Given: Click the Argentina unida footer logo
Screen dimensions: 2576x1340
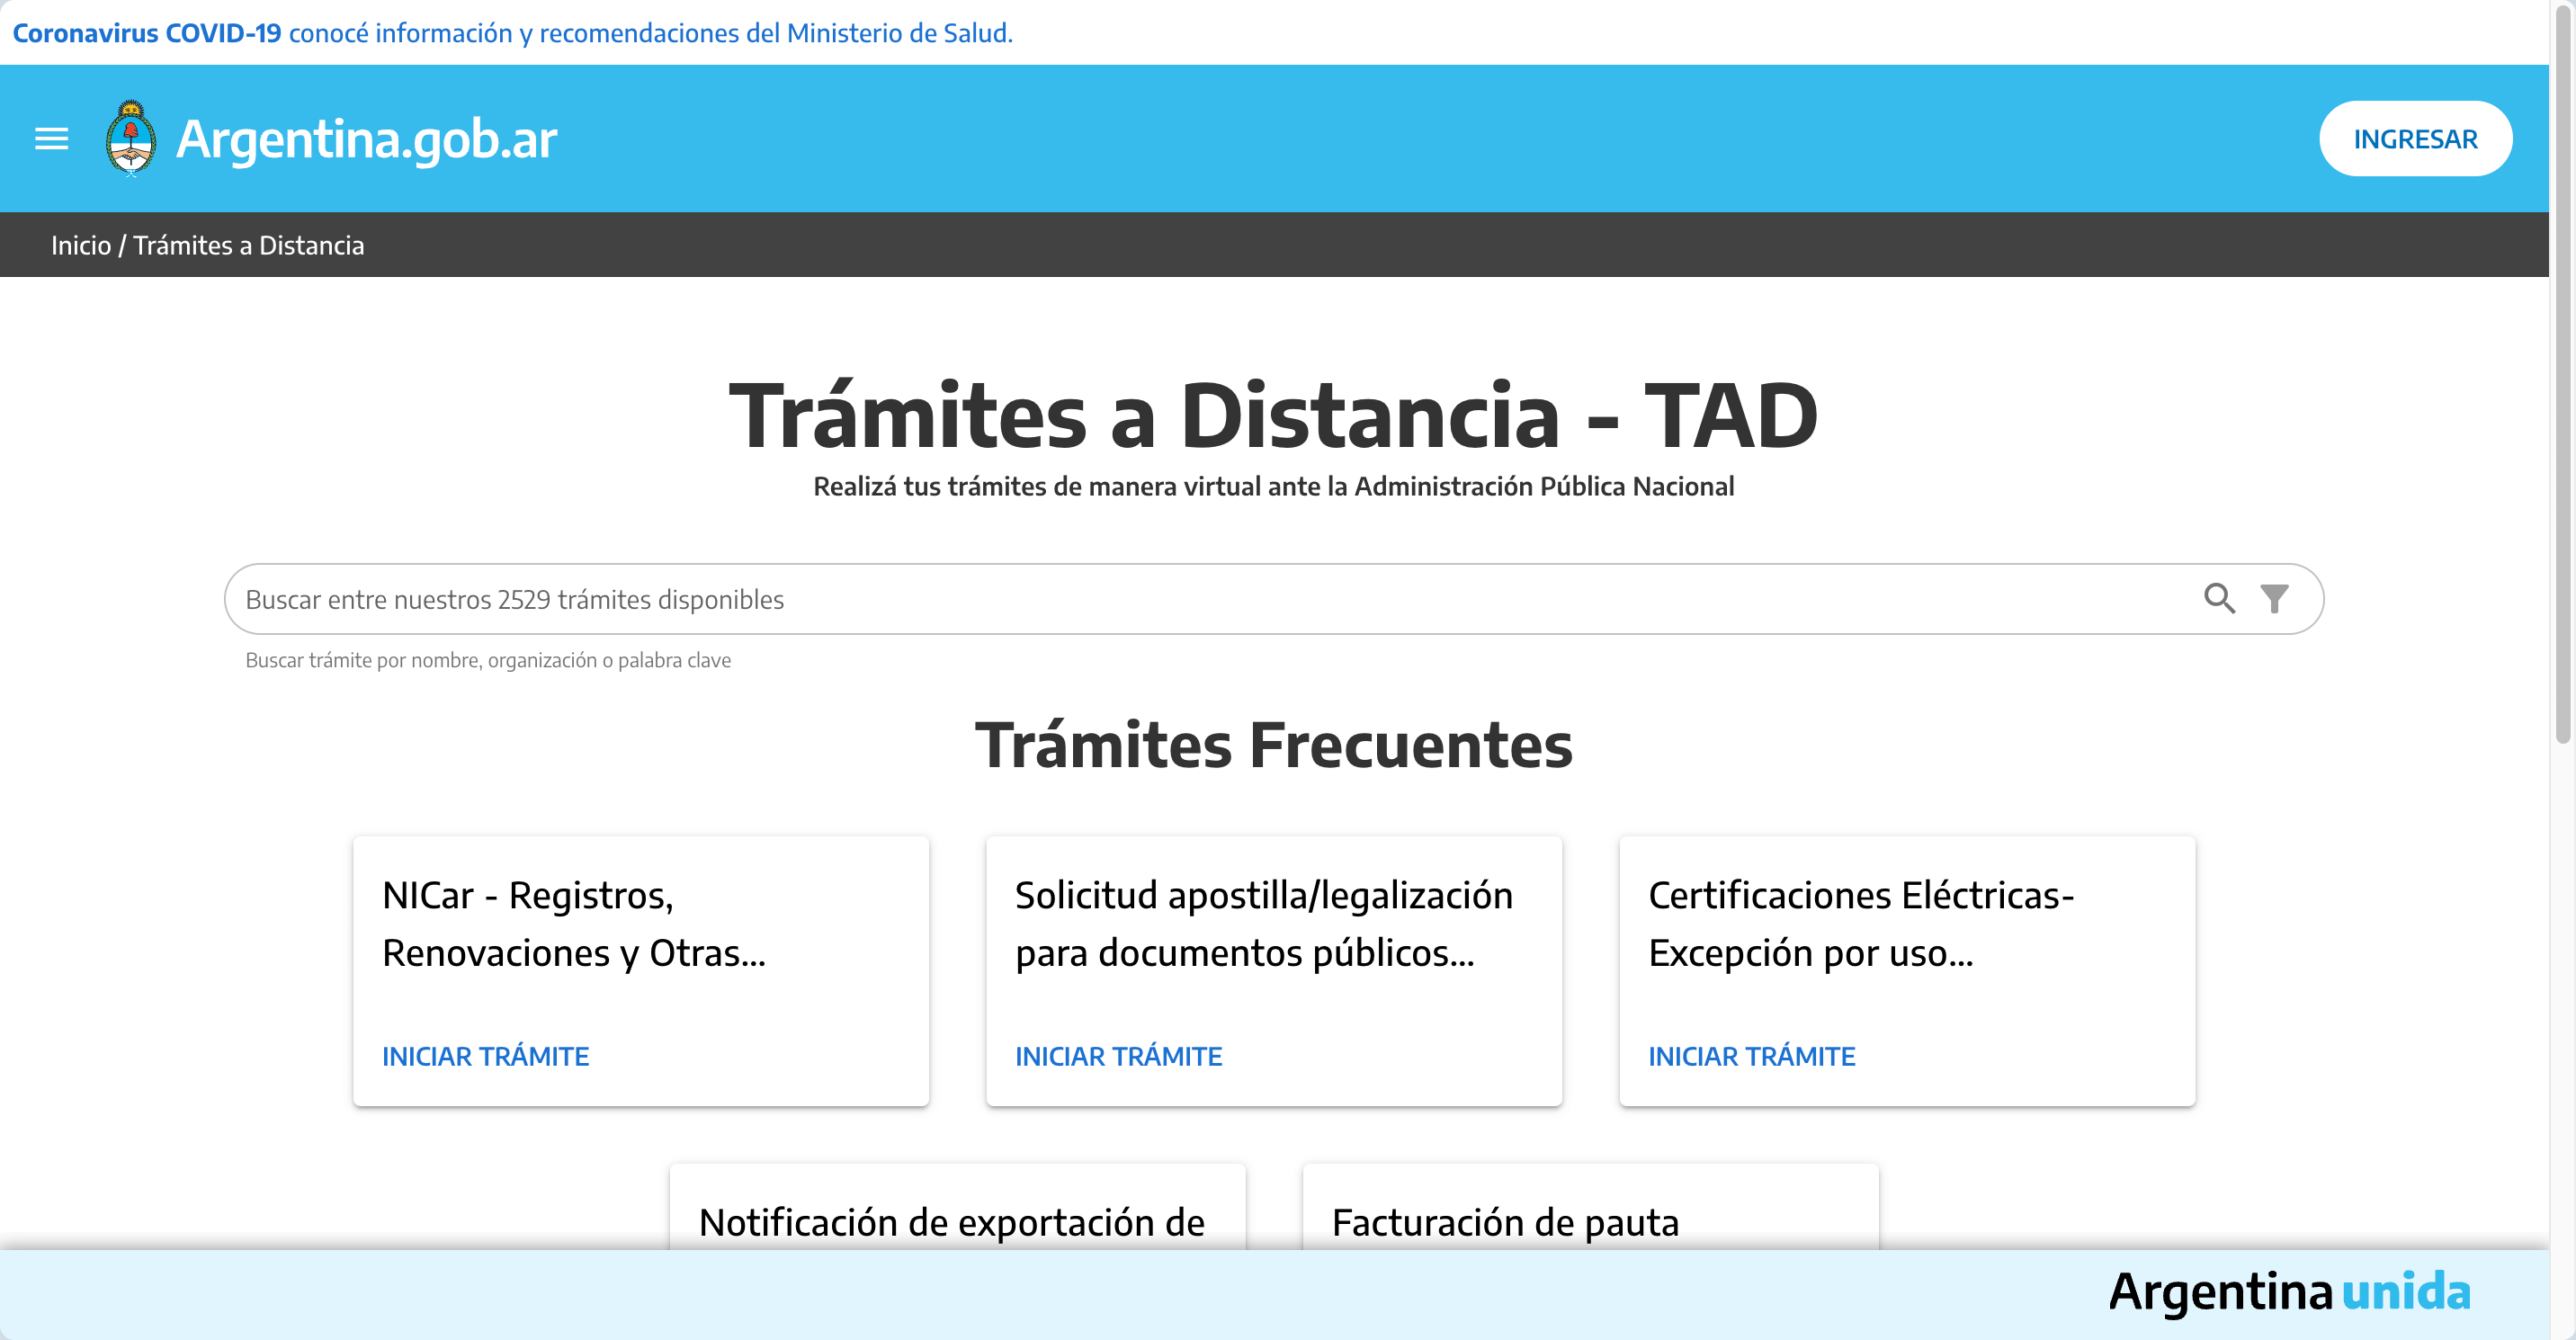Looking at the screenshot, I should (2290, 1292).
